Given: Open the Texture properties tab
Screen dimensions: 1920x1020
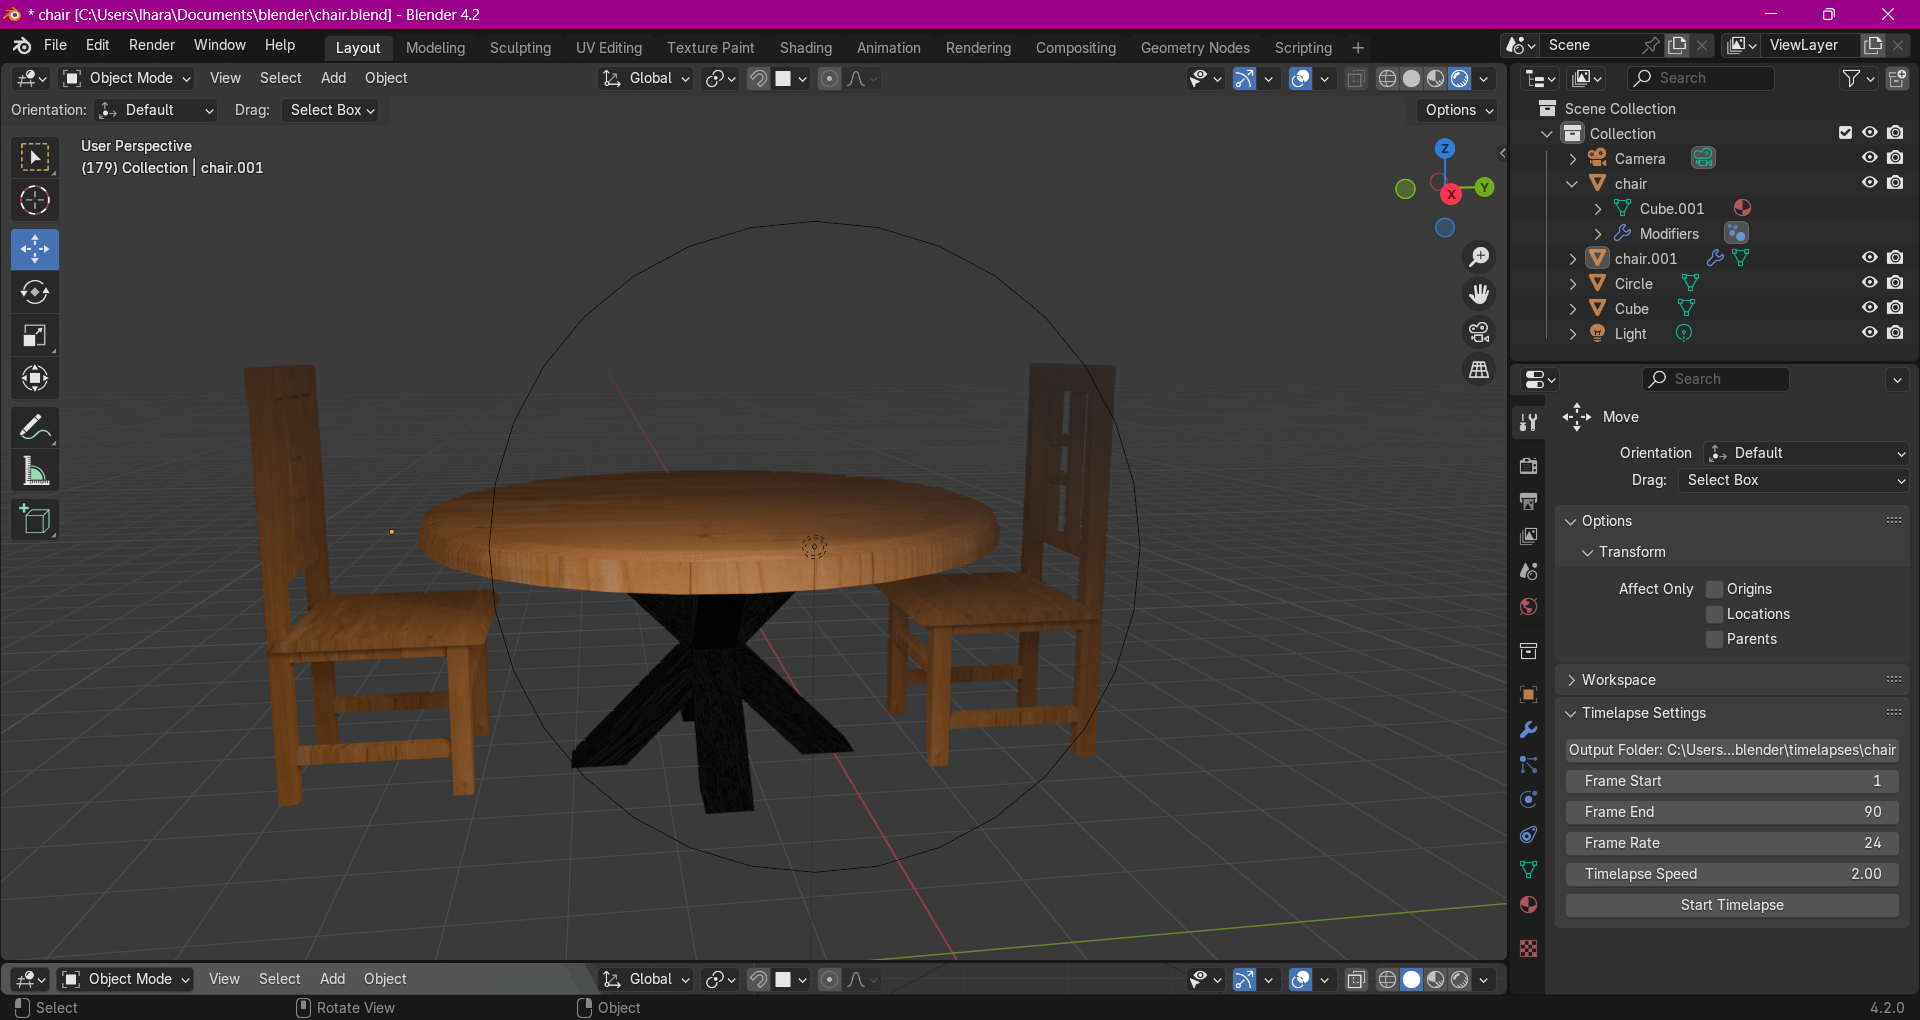Looking at the screenshot, I should (x=1528, y=948).
